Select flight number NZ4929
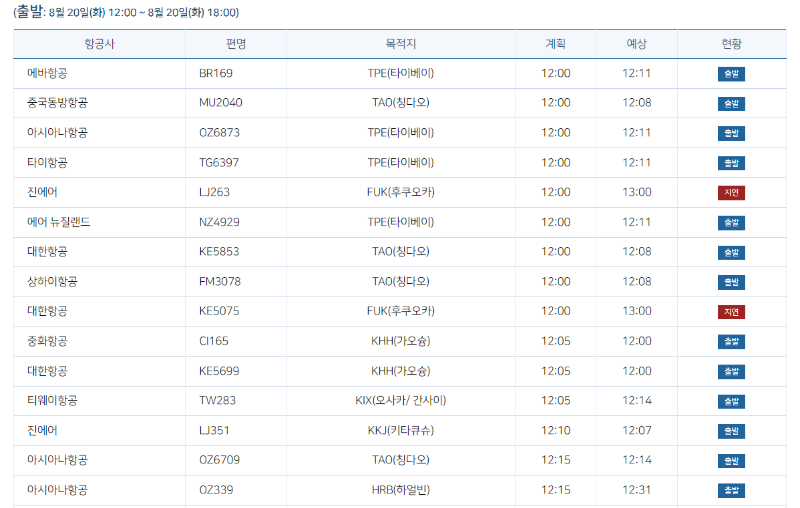This screenshot has width=800, height=508. click(x=219, y=222)
